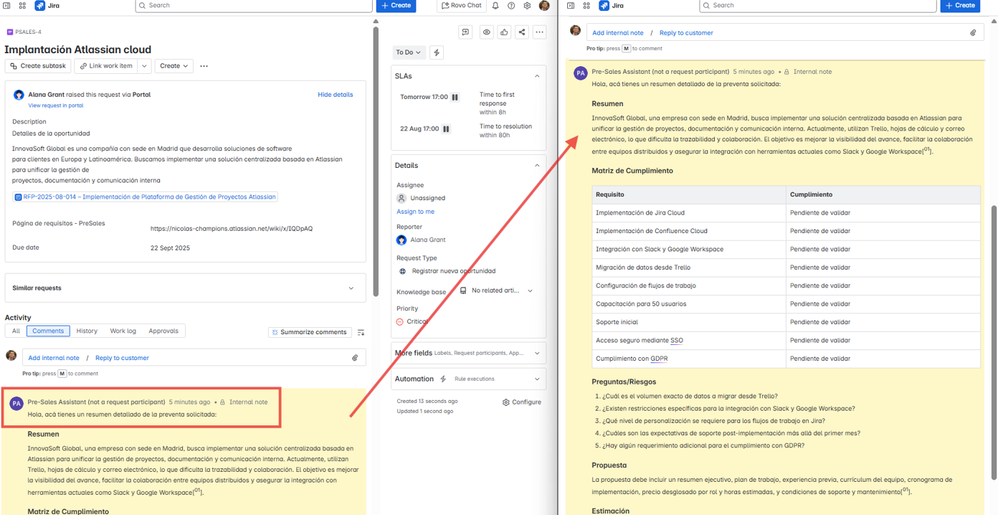Click Add internal note in the right window

point(618,32)
